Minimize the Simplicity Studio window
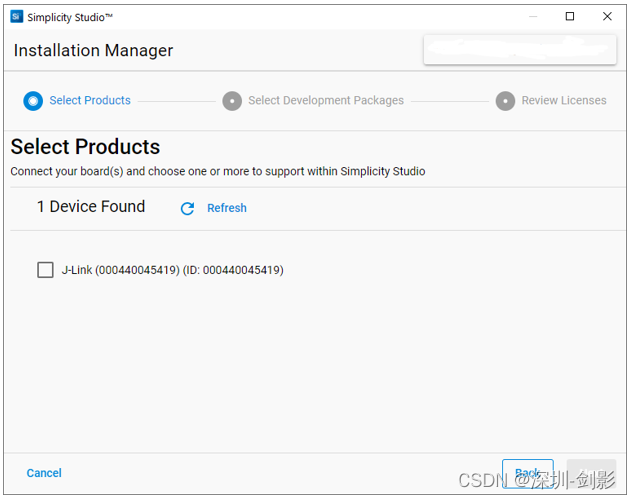 [532, 16]
